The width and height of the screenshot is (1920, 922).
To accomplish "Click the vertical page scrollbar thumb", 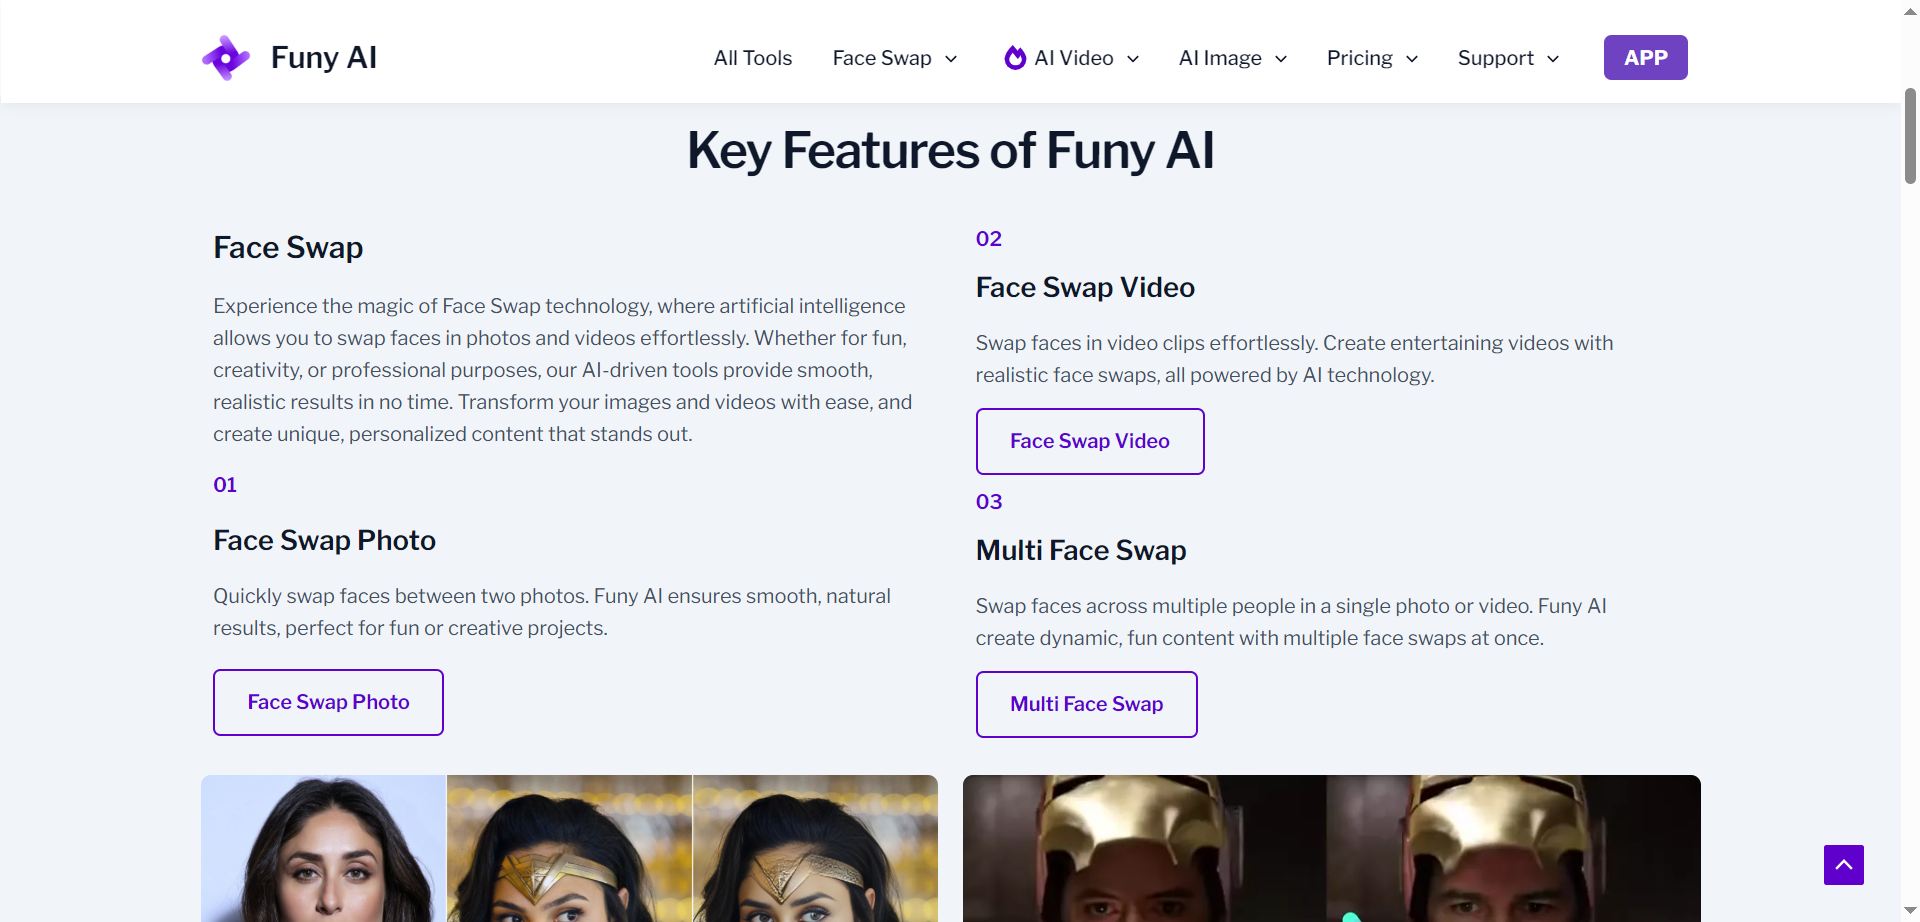I will click(x=1910, y=136).
